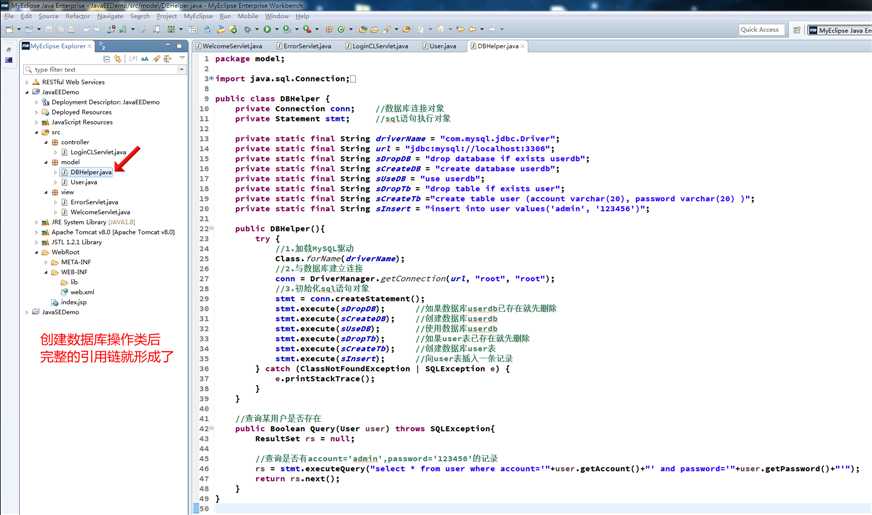Collapse the view package node
This screenshot has height=515, width=872.
(x=46, y=192)
